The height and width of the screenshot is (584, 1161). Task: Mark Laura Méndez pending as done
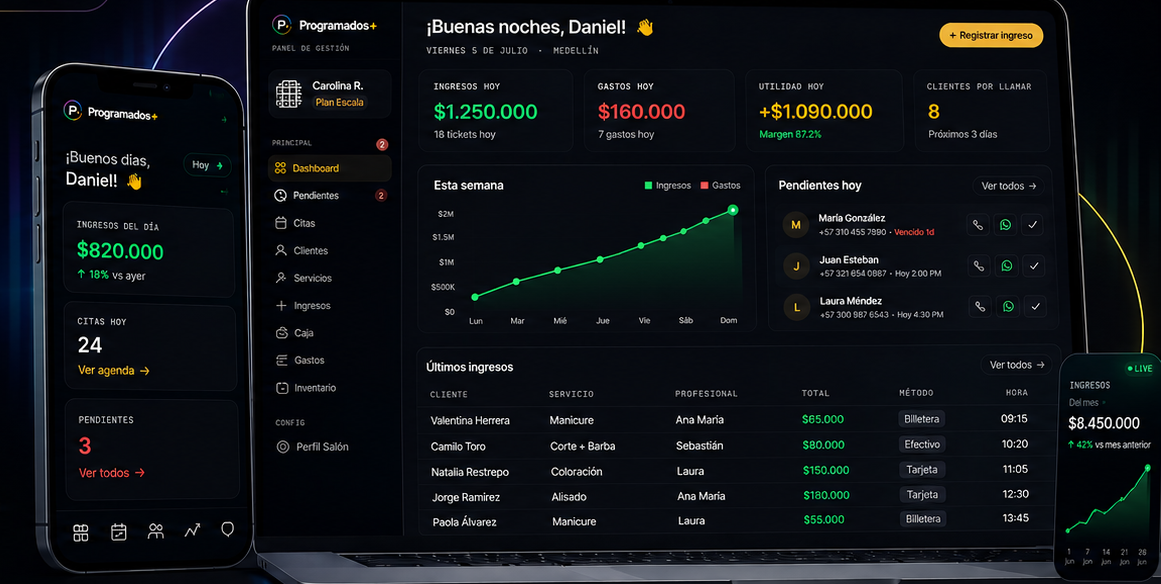pos(1036,306)
